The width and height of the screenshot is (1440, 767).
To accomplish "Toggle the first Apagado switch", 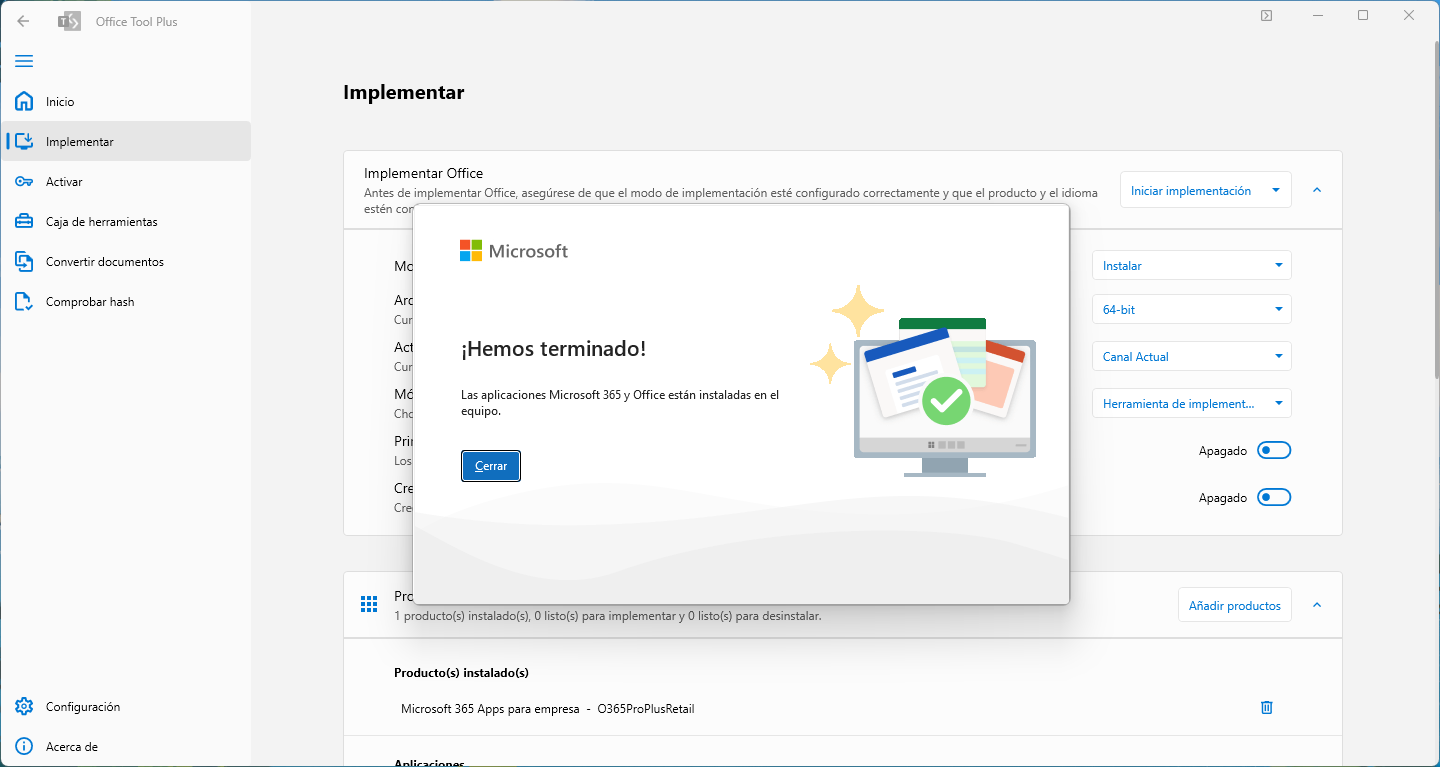I will pos(1274,450).
